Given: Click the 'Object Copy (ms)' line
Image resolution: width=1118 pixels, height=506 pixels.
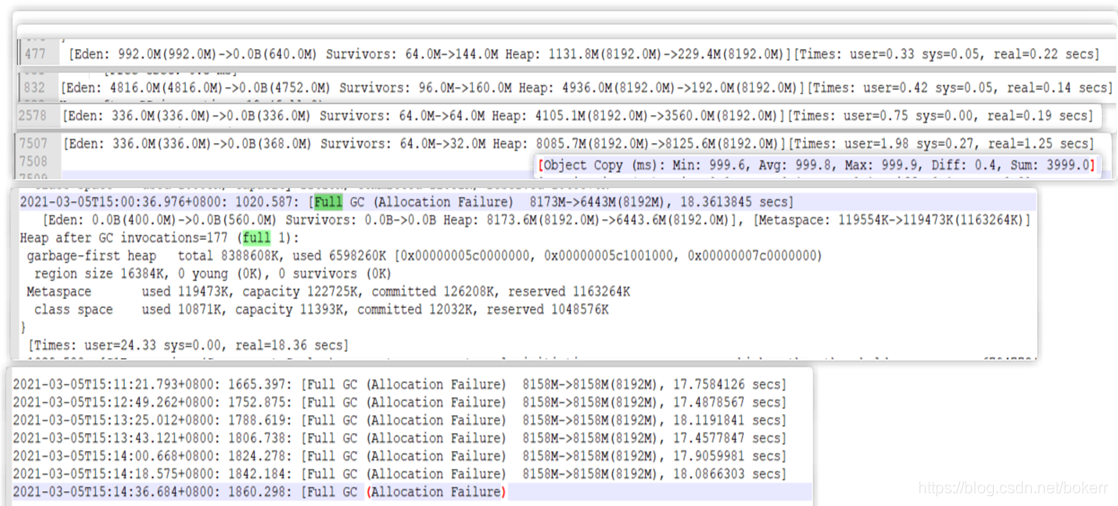Looking at the screenshot, I should tap(816, 165).
